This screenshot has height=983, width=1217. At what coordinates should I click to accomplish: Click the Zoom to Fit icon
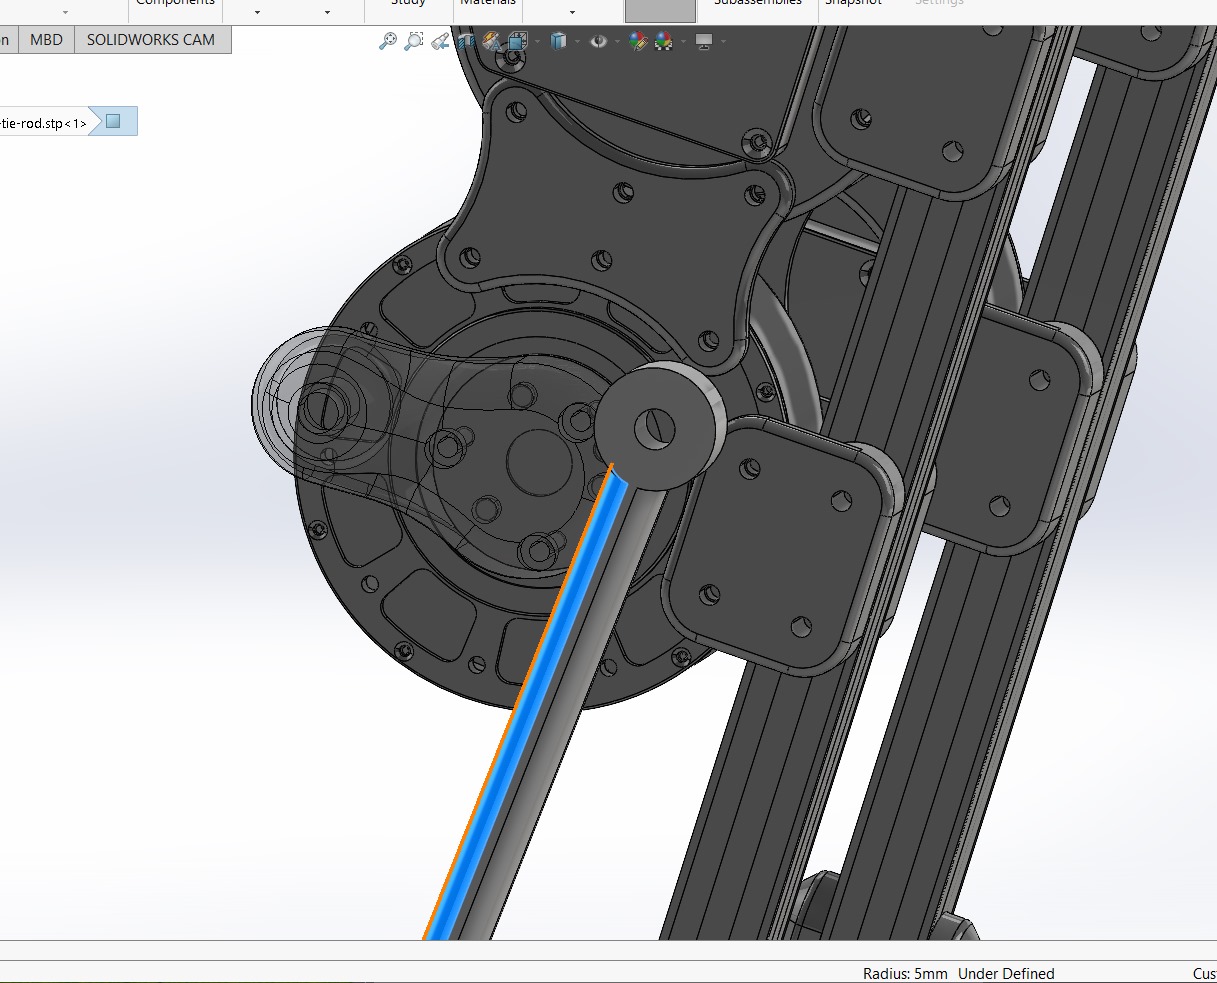(x=388, y=42)
